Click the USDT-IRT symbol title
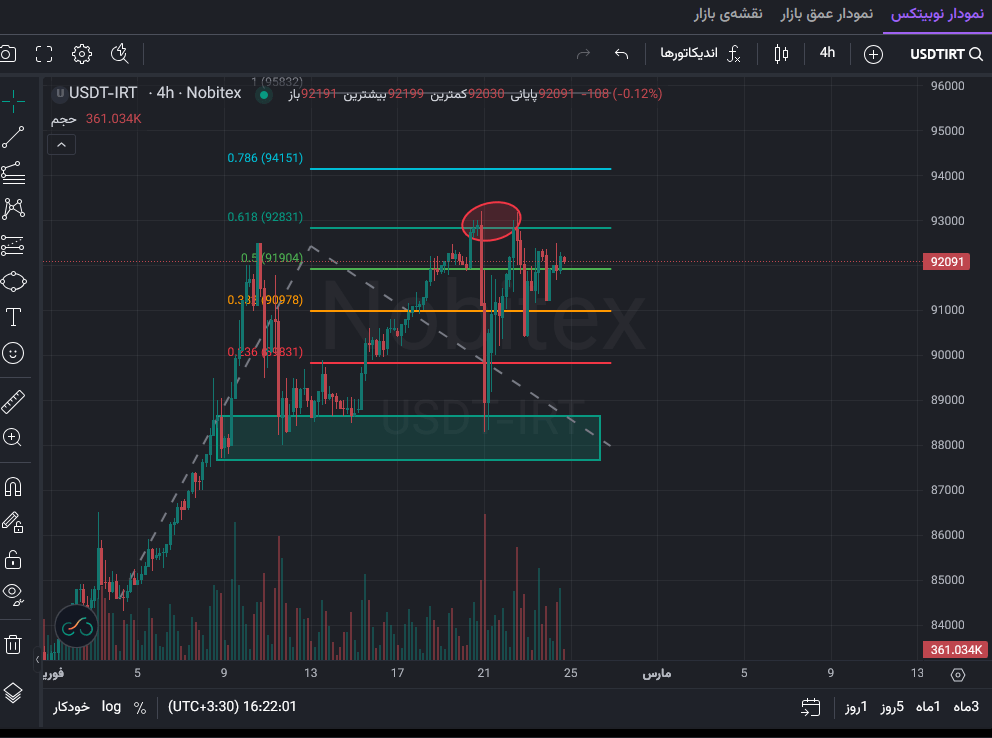Viewport: 992px width, 738px height. (103, 93)
